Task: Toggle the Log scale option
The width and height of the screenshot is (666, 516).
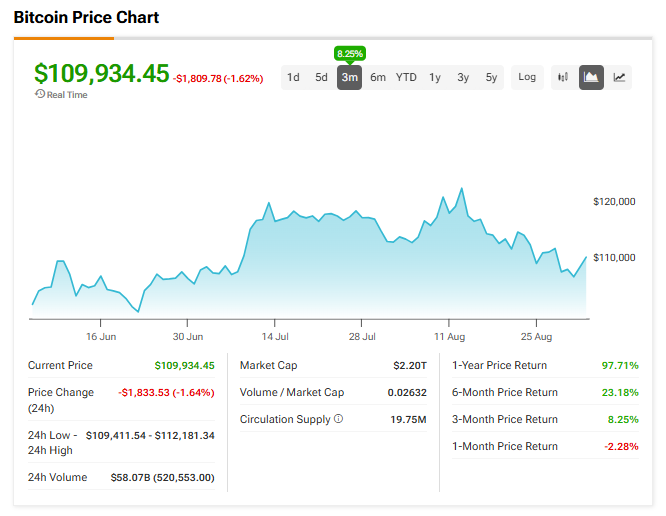Action: click(x=527, y=77)
